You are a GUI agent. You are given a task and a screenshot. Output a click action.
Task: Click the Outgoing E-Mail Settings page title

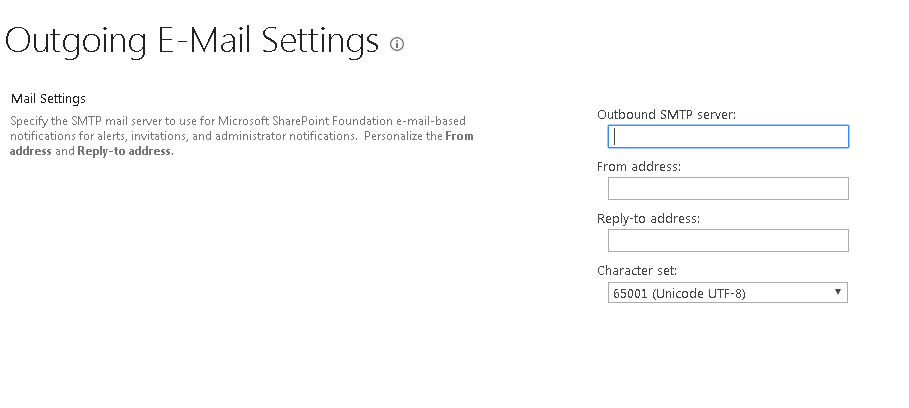(x=191, y=41)
